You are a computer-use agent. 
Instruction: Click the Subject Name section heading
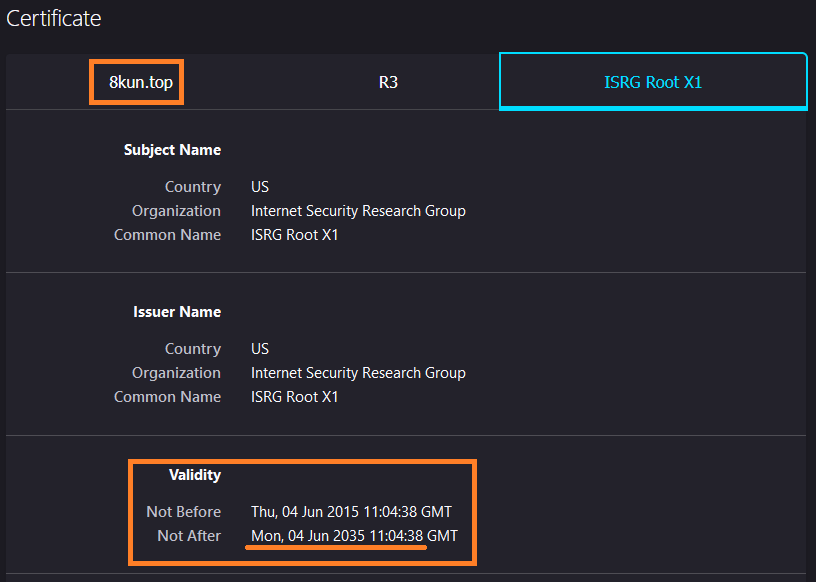click(x=172, y=150)
